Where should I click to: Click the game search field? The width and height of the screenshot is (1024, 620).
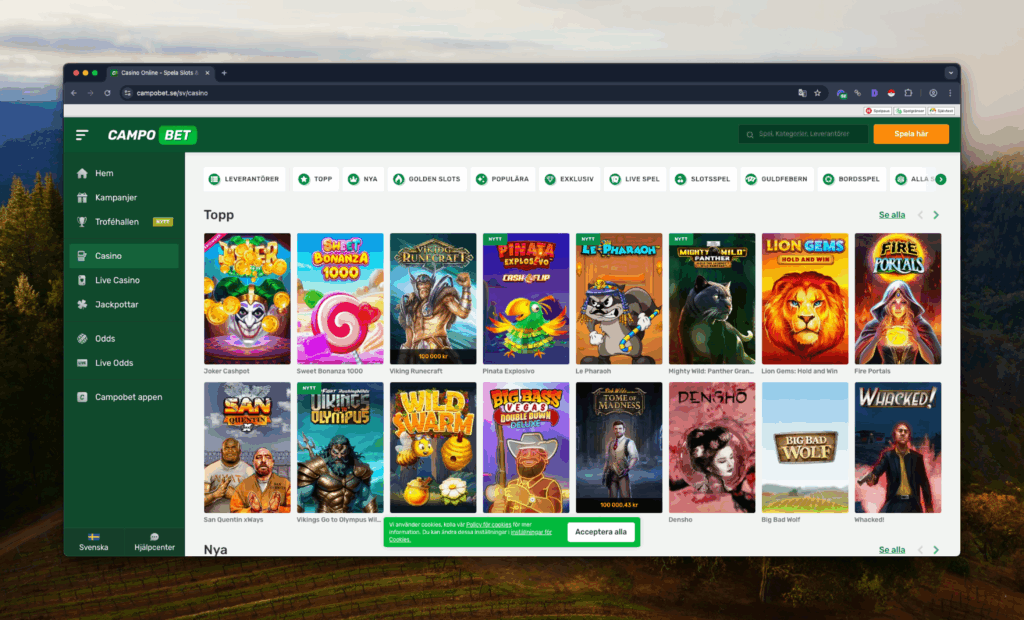click(803, 134)
